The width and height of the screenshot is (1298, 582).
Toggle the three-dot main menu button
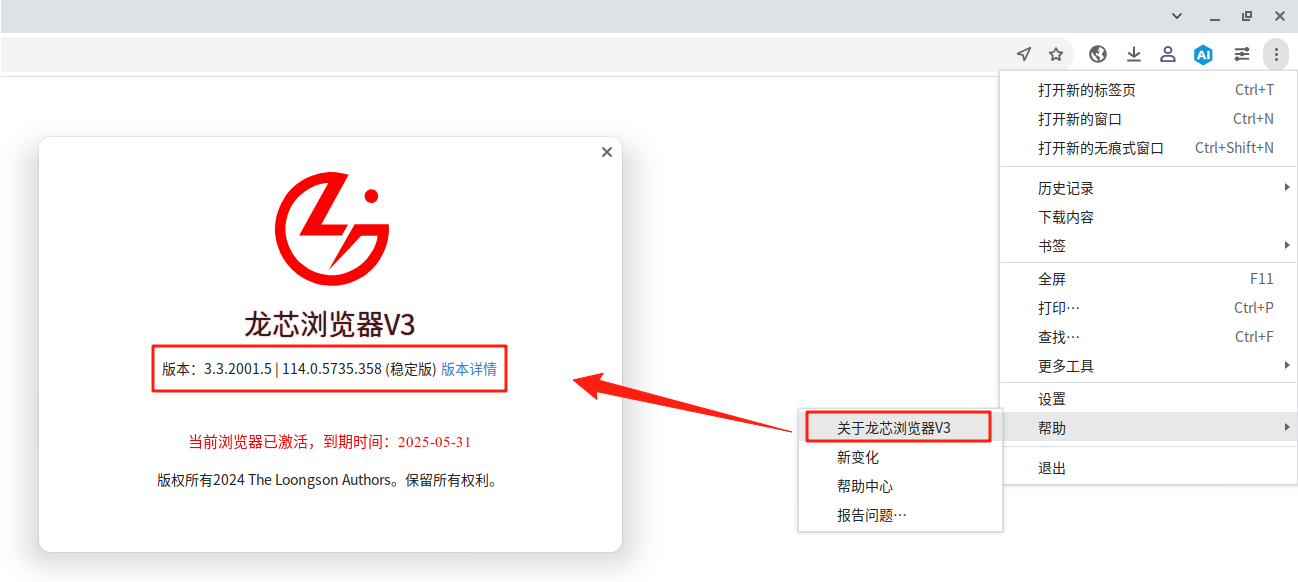(x=1276, y=54)
